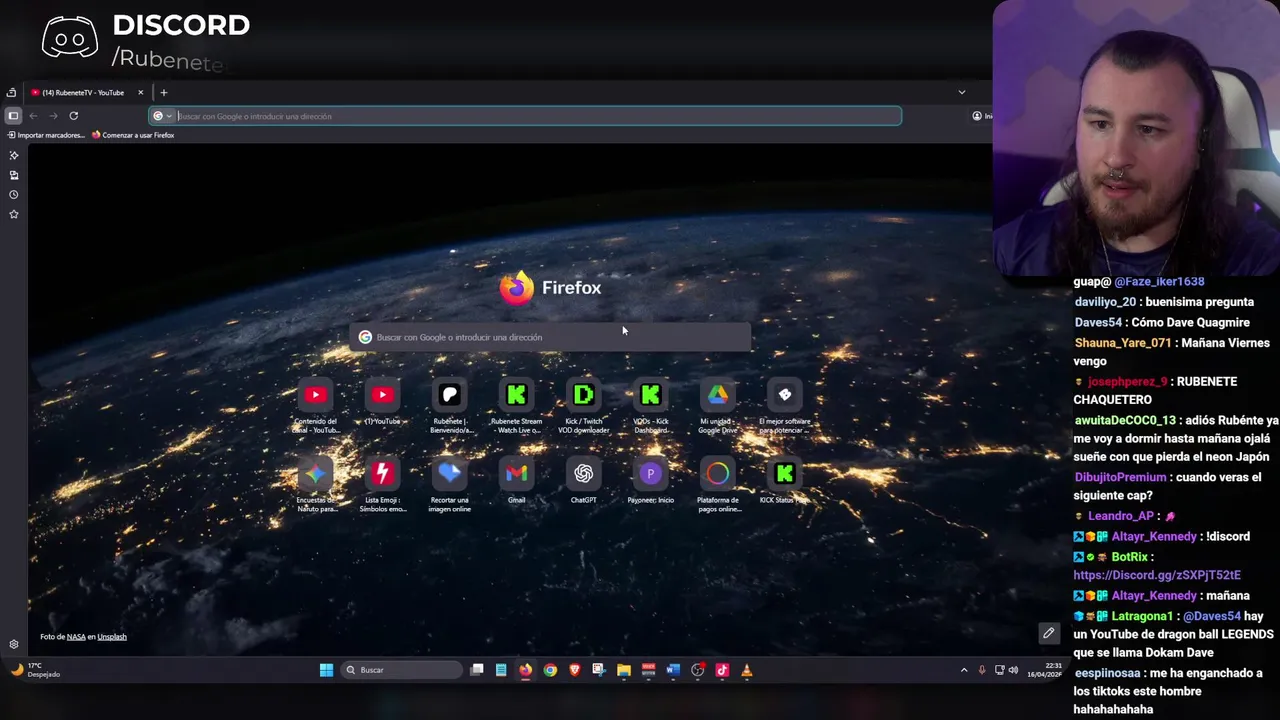
Task: Go forward with the browser forward arrow
Action: (x=53, y=116)
